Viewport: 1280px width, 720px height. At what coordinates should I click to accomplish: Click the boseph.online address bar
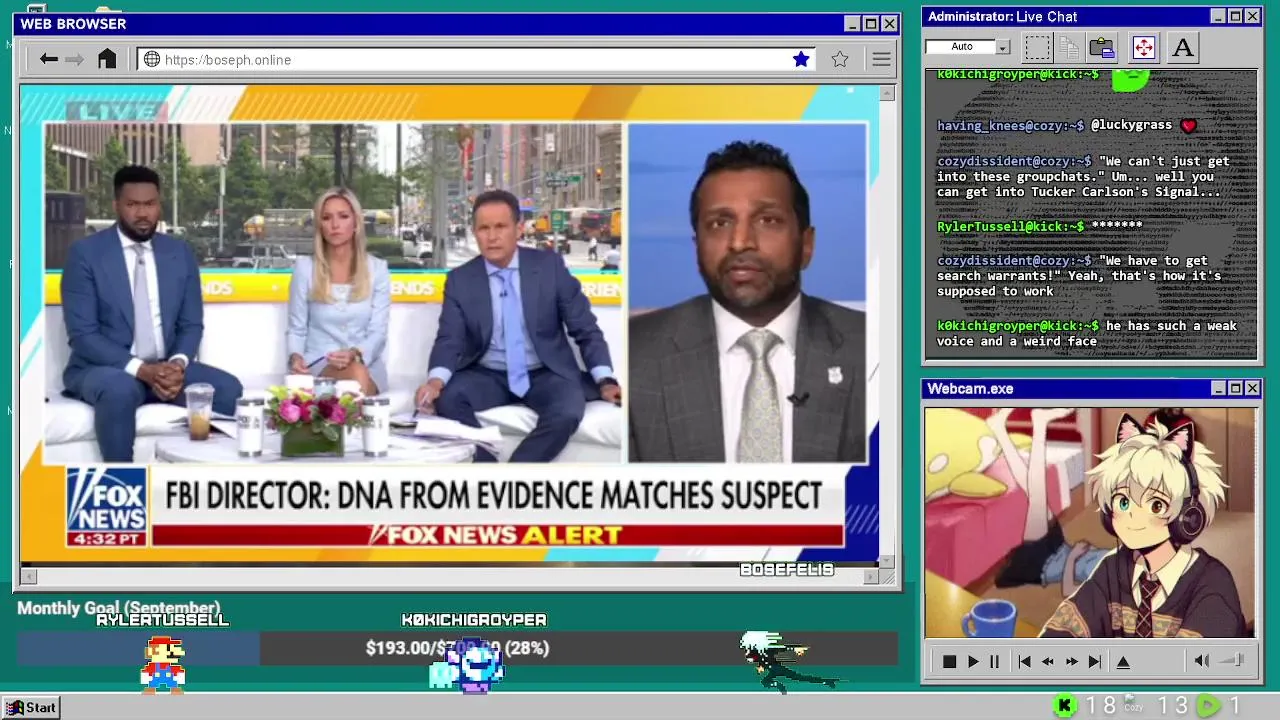(476, 60)
